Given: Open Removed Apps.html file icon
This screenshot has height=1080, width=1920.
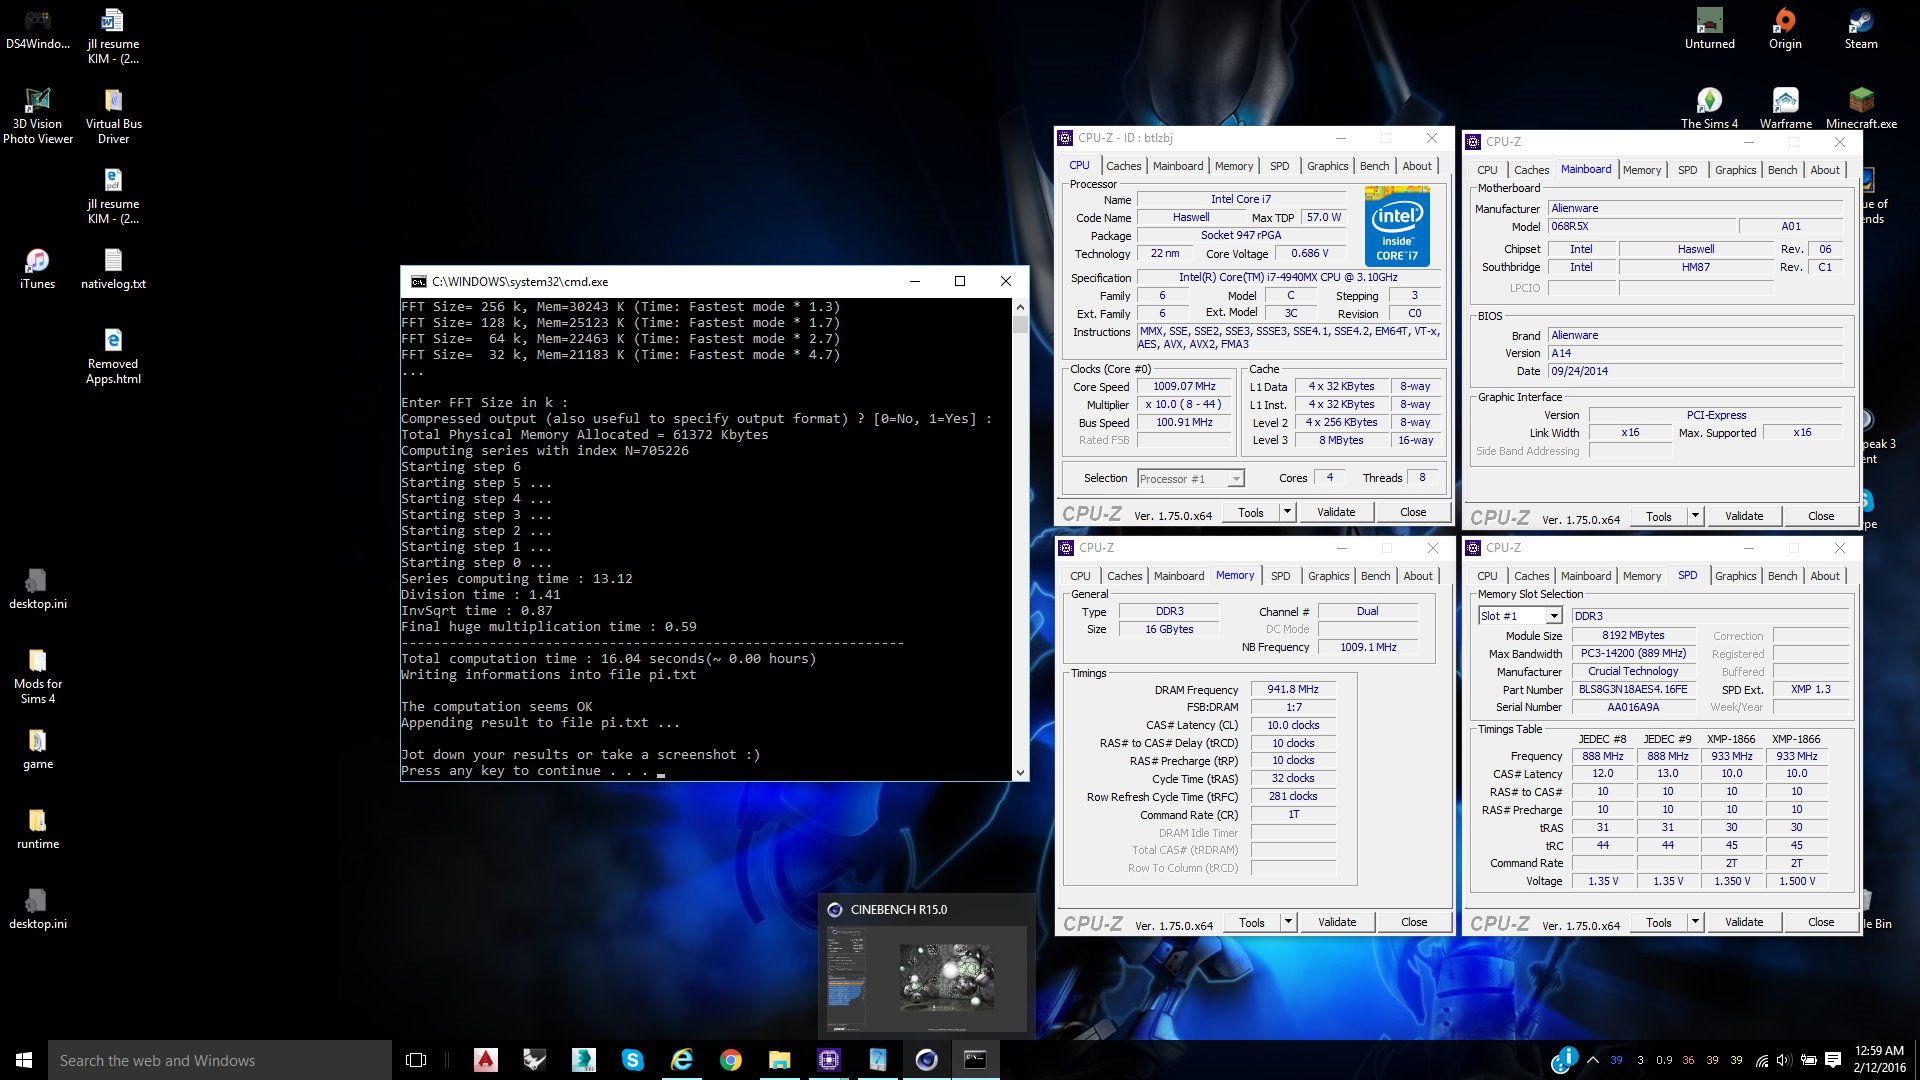Looking at the screenshot, I should (x=113, y=356).
